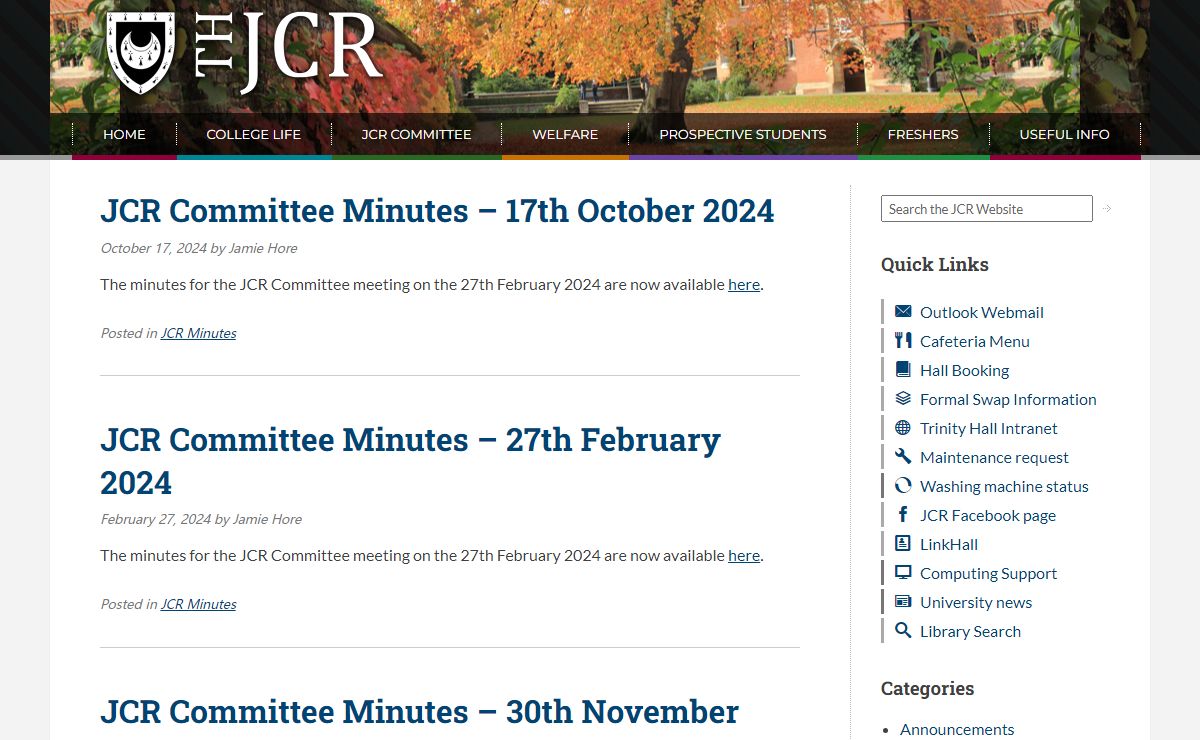Click the Washing machine status refresh icon
Viewport: 1200px width, 740px height.
coord(903,485)
